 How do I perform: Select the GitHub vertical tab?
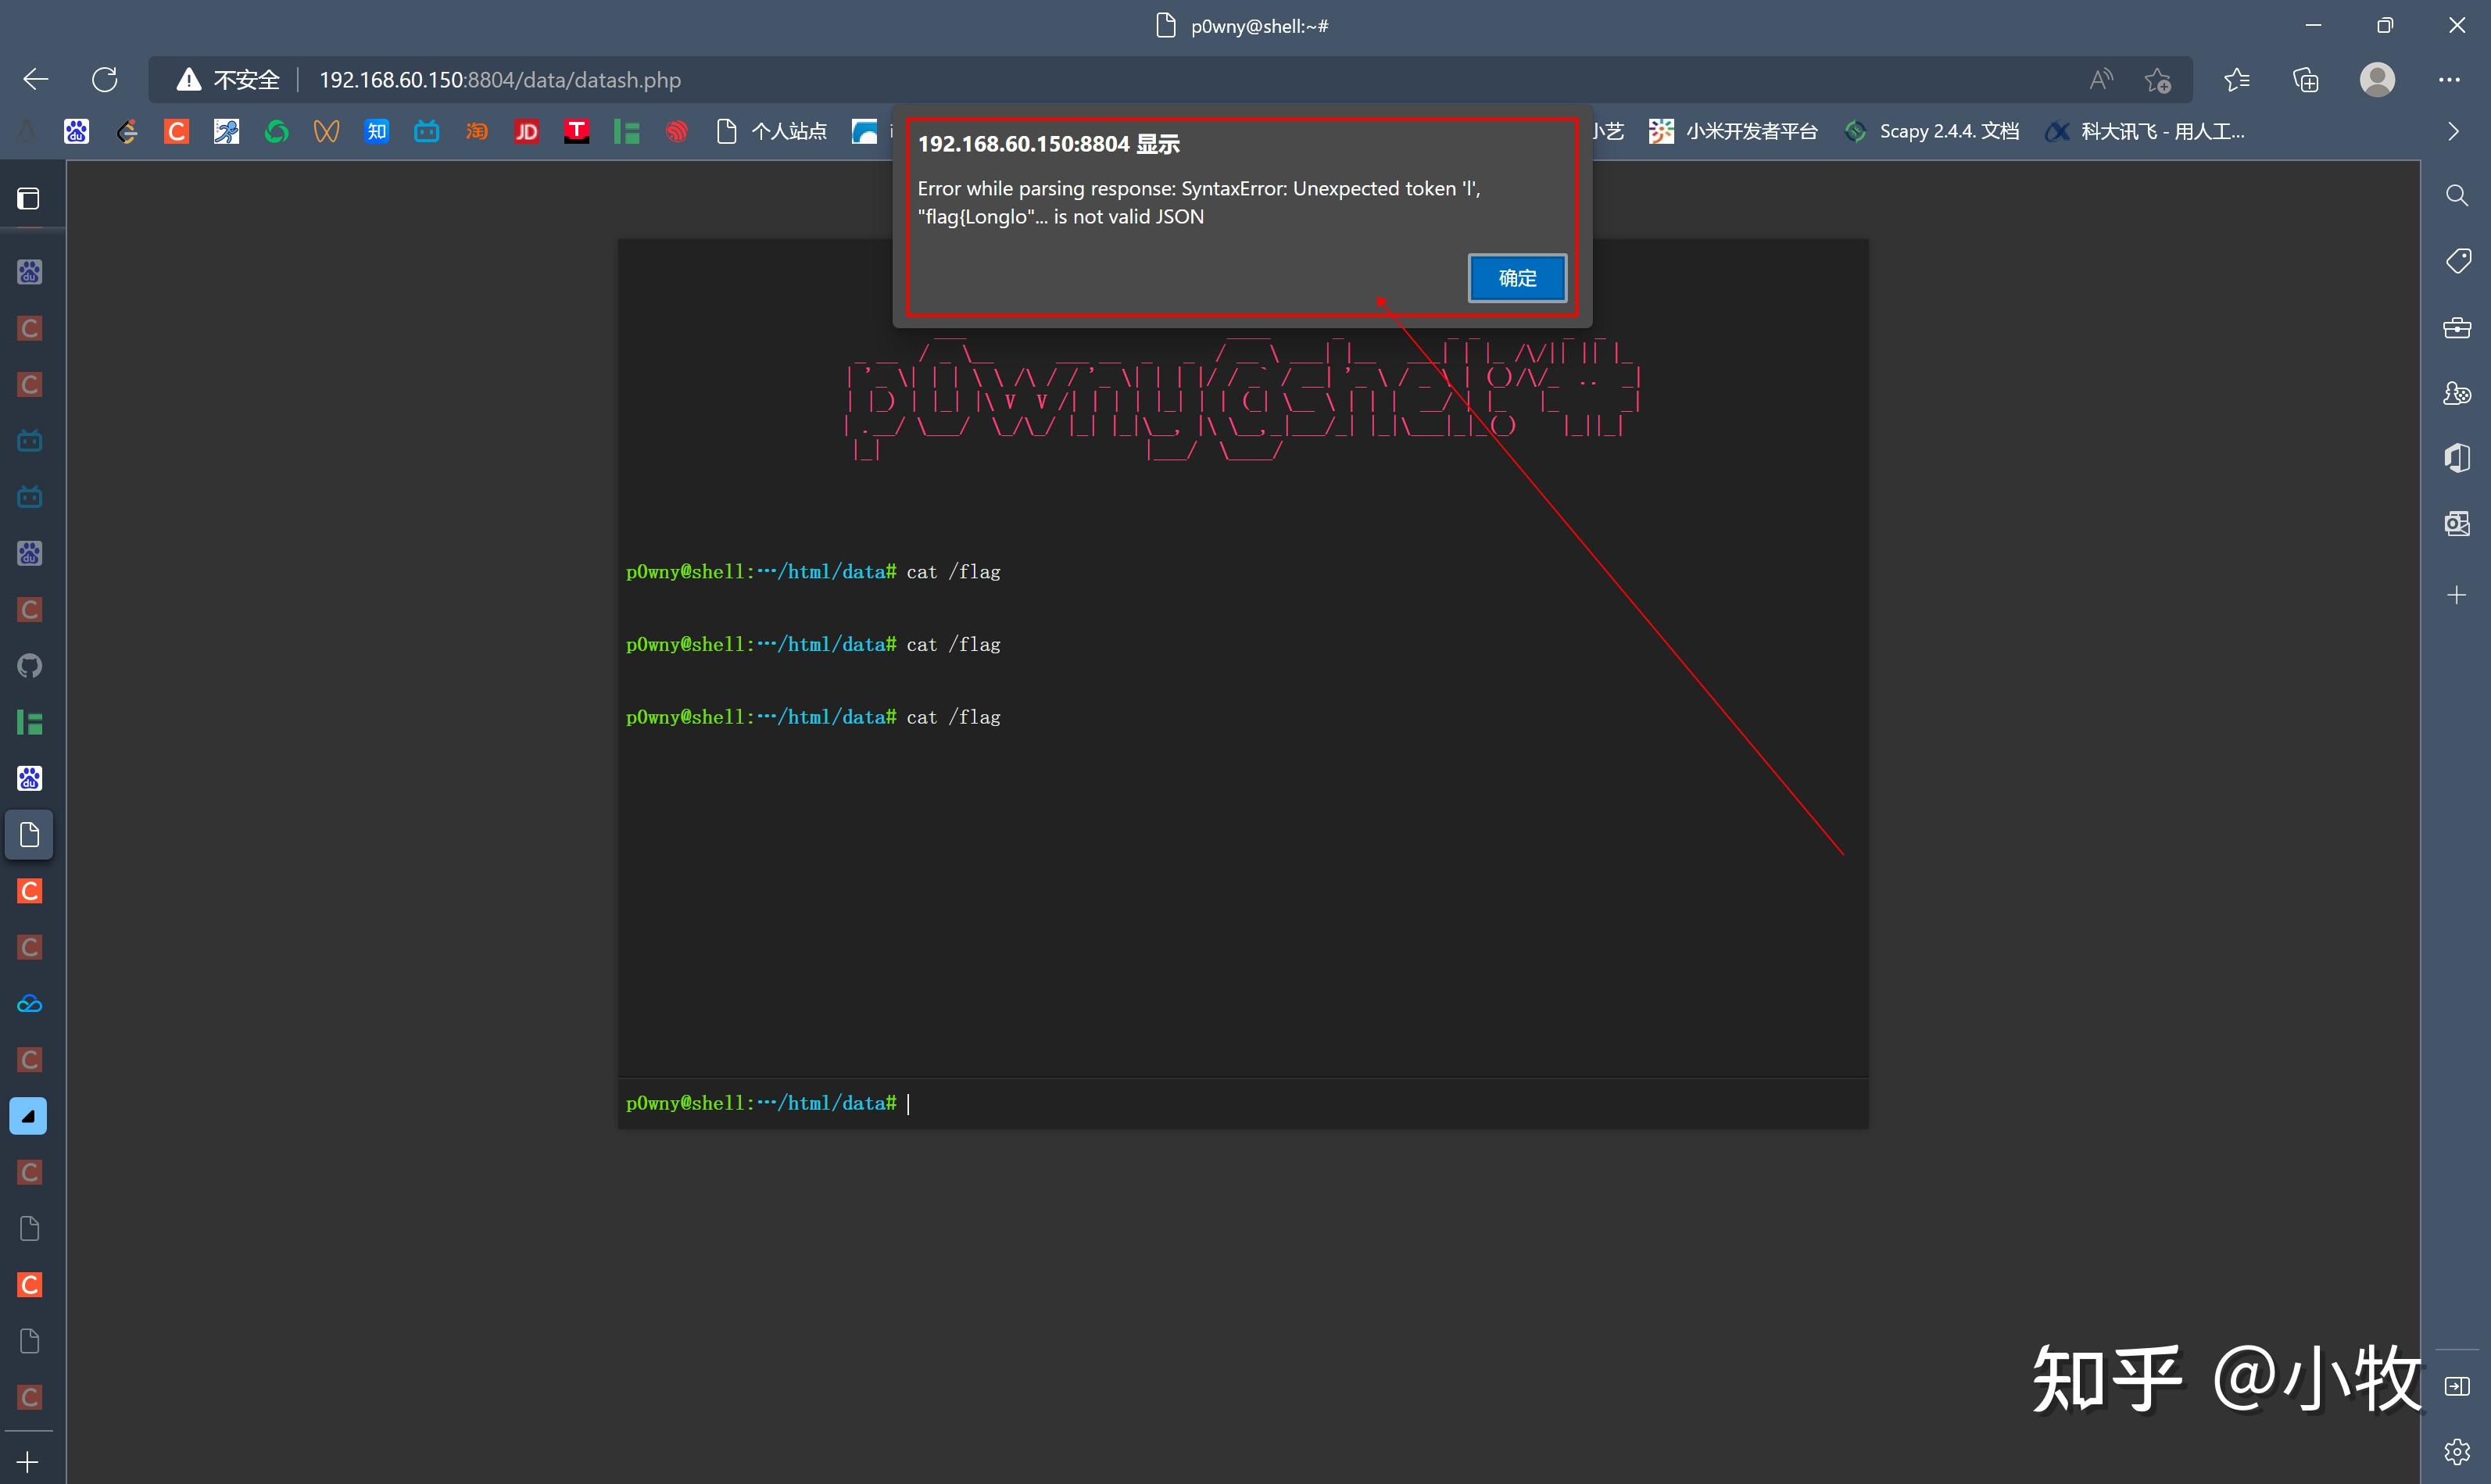click(29, 666)
